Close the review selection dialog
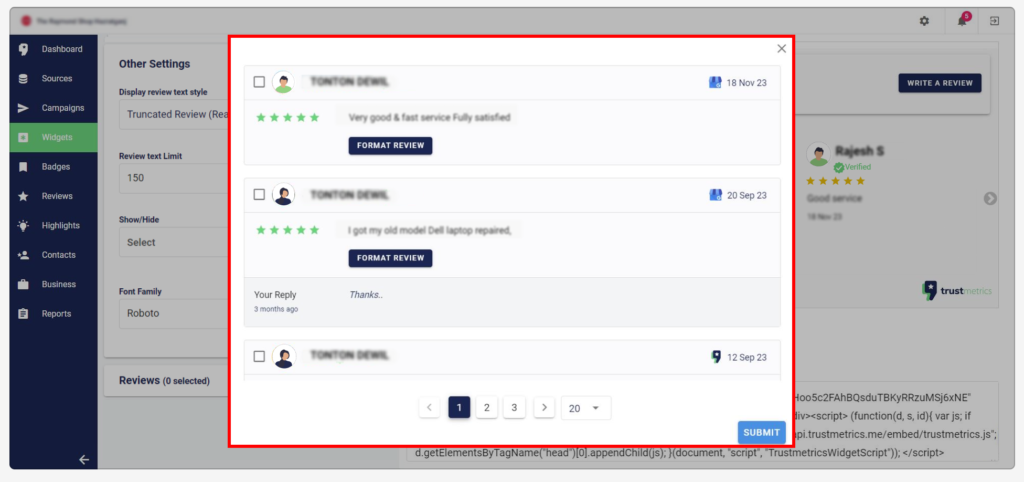 tap(781, 48)
